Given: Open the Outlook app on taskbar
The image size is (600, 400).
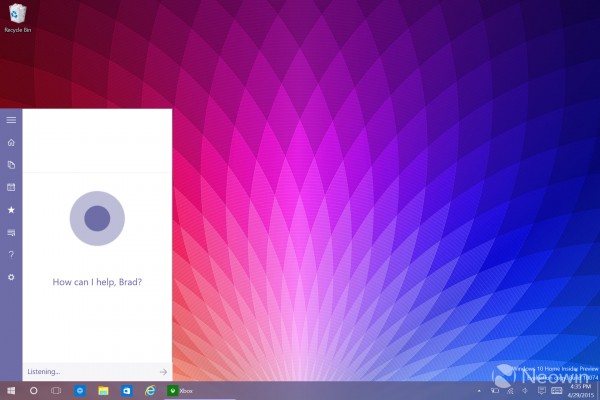Looking at the screenshot, I should point(127,390).
